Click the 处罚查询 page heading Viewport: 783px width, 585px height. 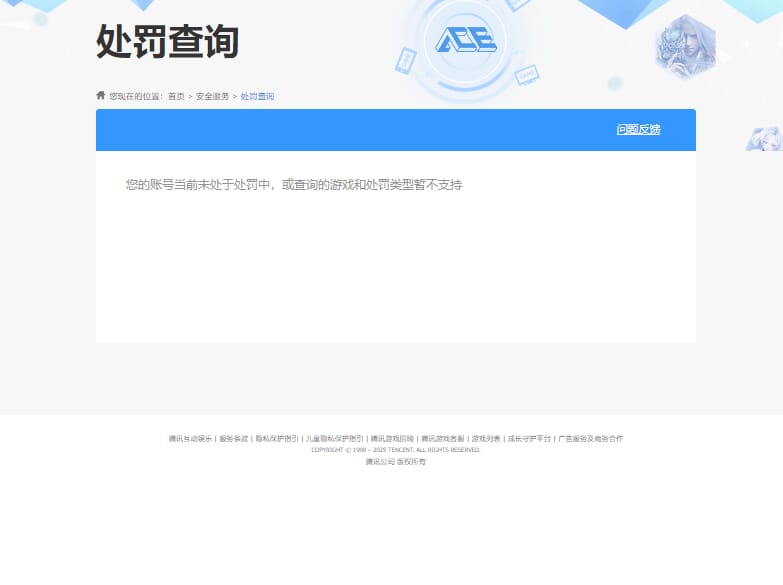167,41
